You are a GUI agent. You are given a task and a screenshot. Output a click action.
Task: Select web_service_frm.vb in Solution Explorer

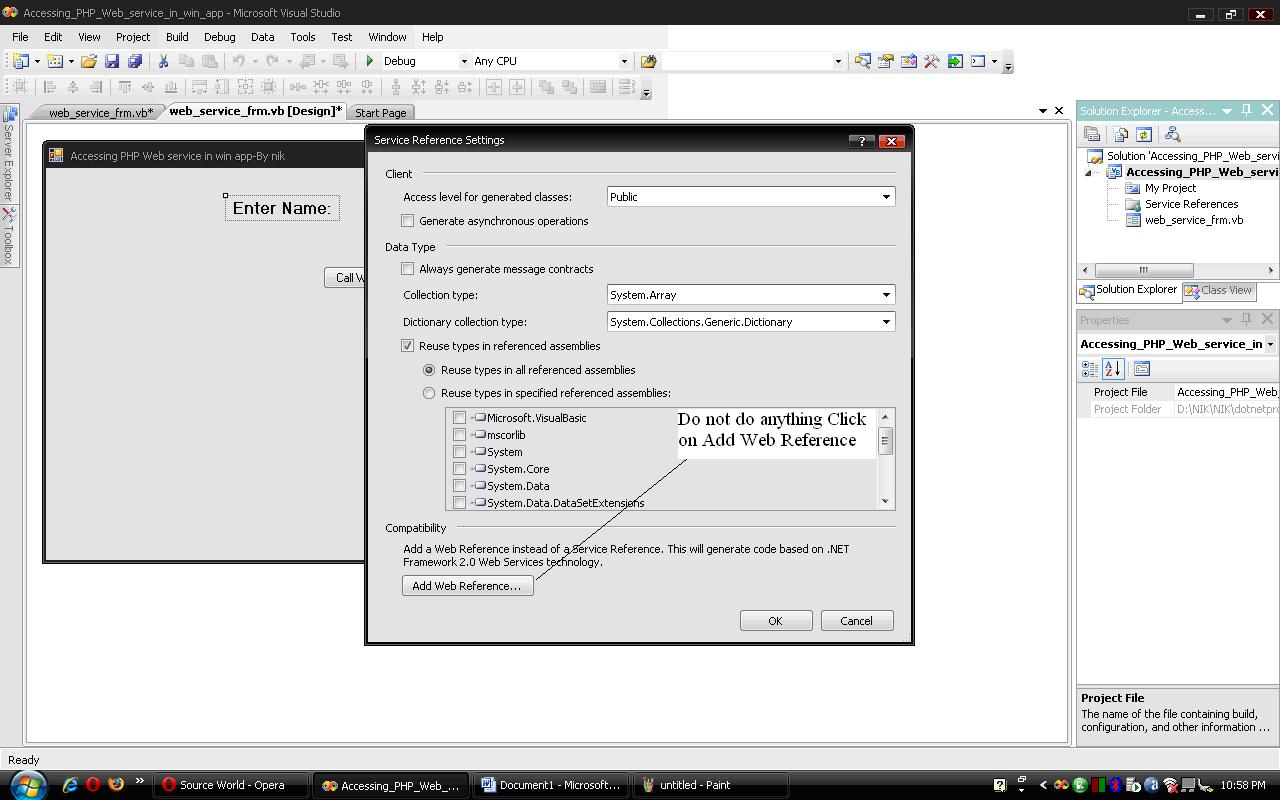point(1194,220)
